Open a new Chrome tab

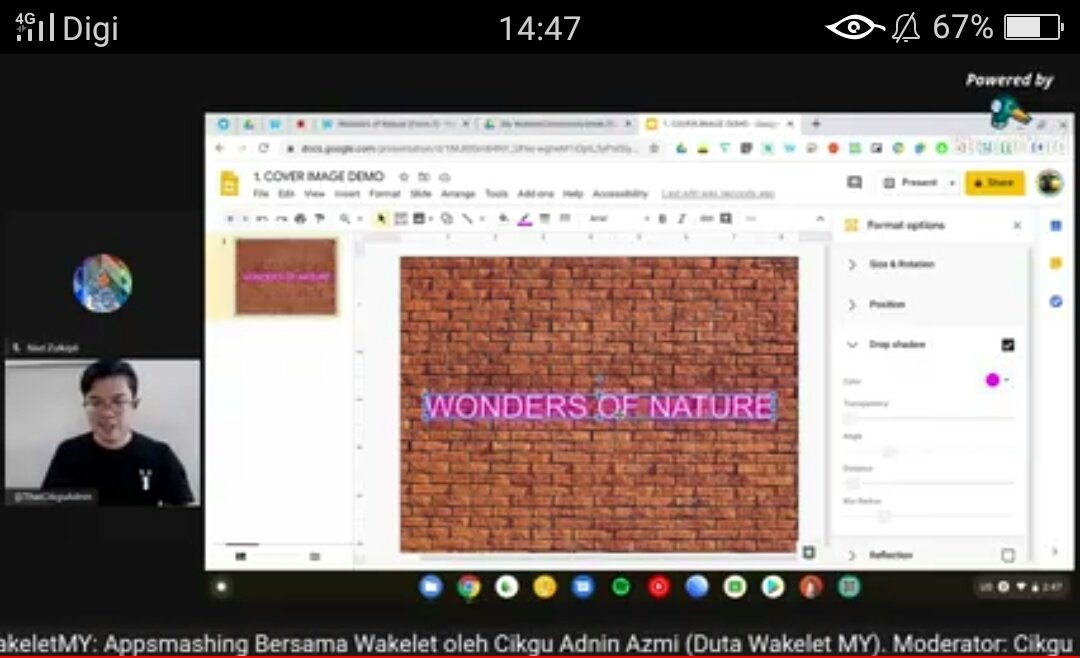pos(816,124)
